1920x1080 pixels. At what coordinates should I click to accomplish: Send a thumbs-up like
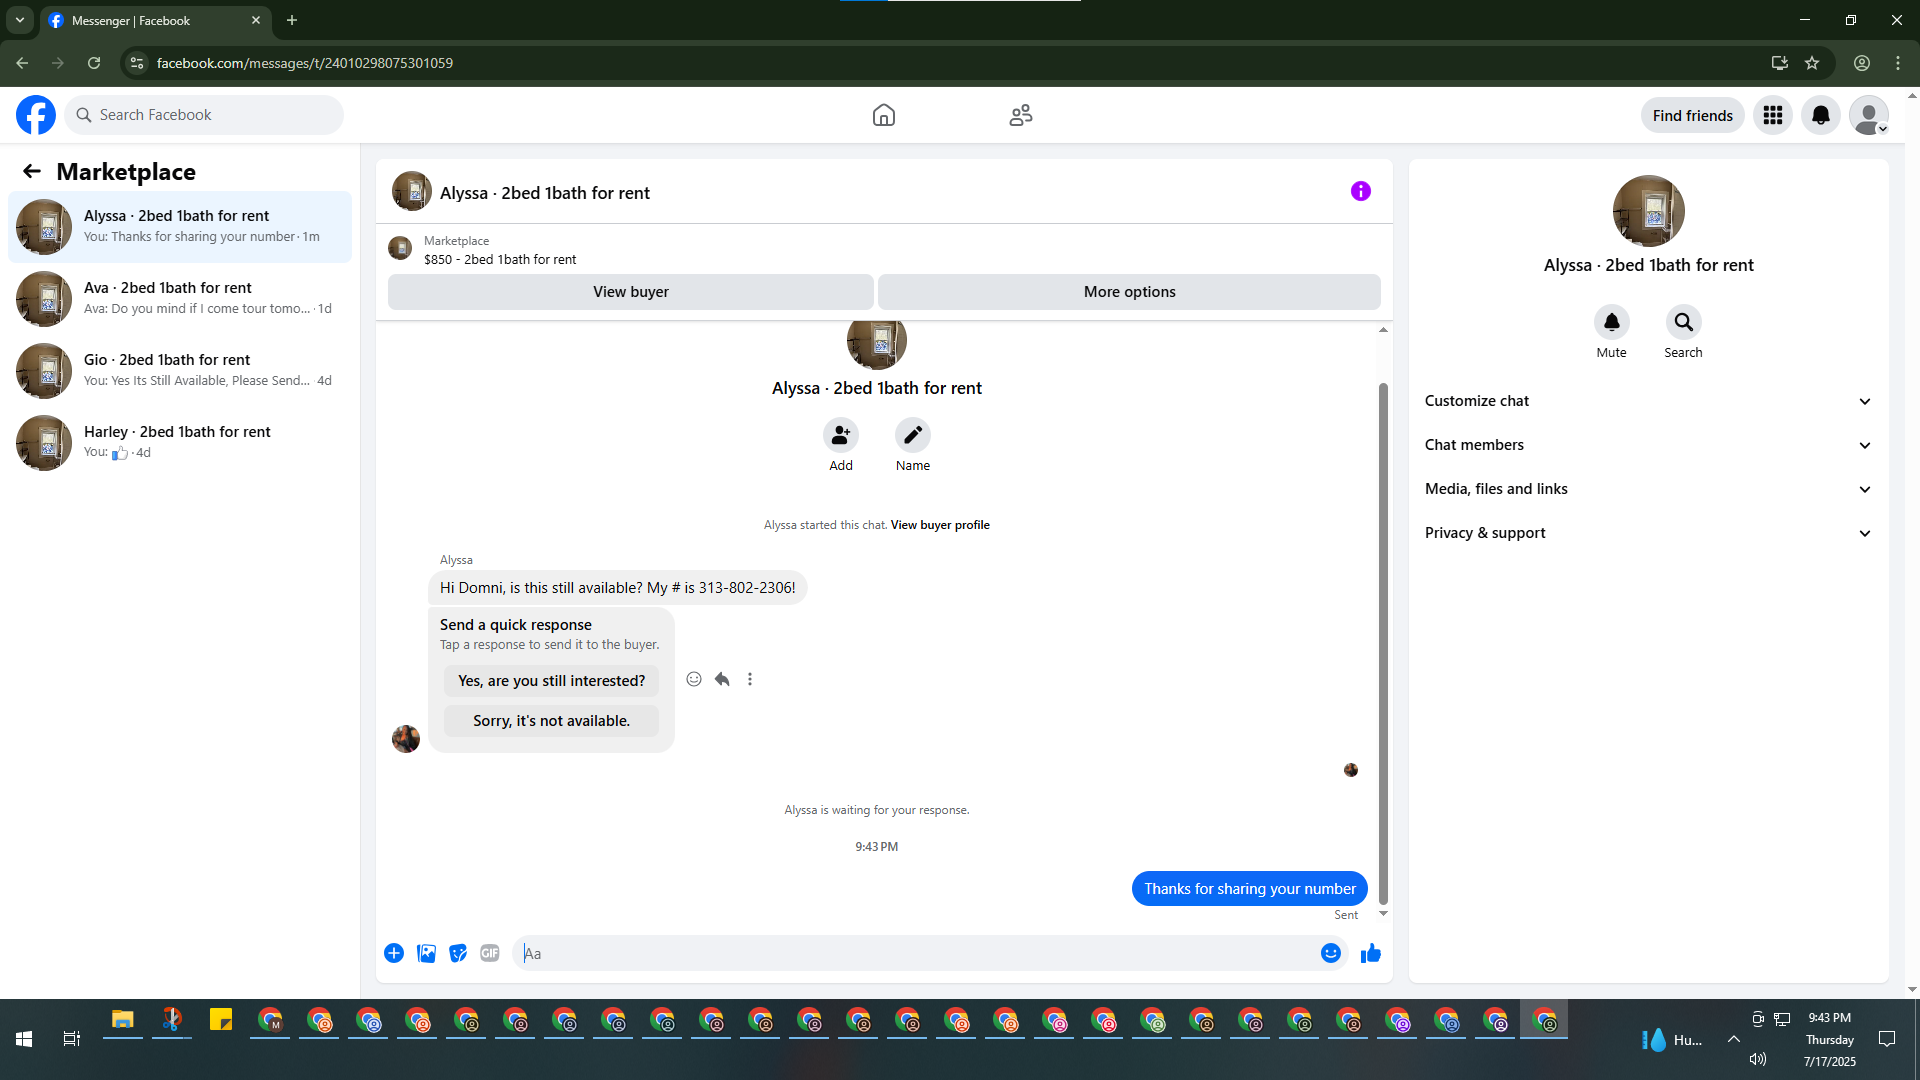click(x=1371, y=953)
